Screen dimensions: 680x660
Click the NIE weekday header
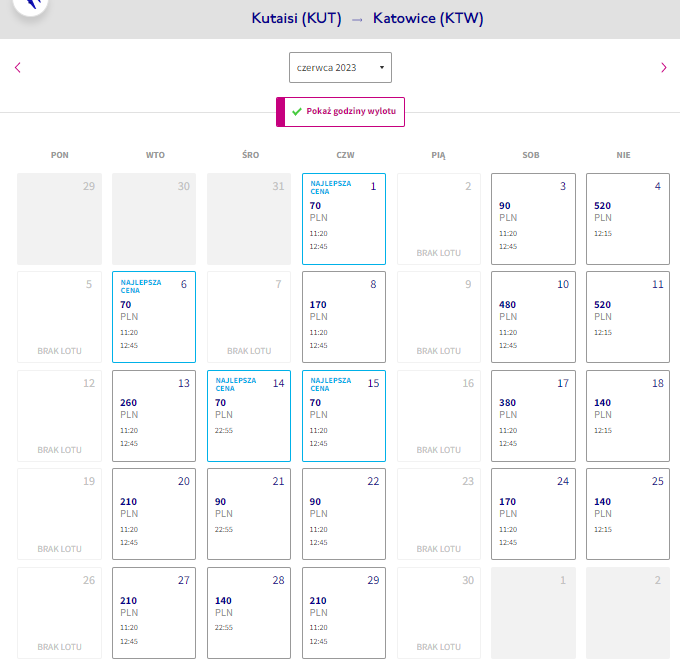[624, 155]
